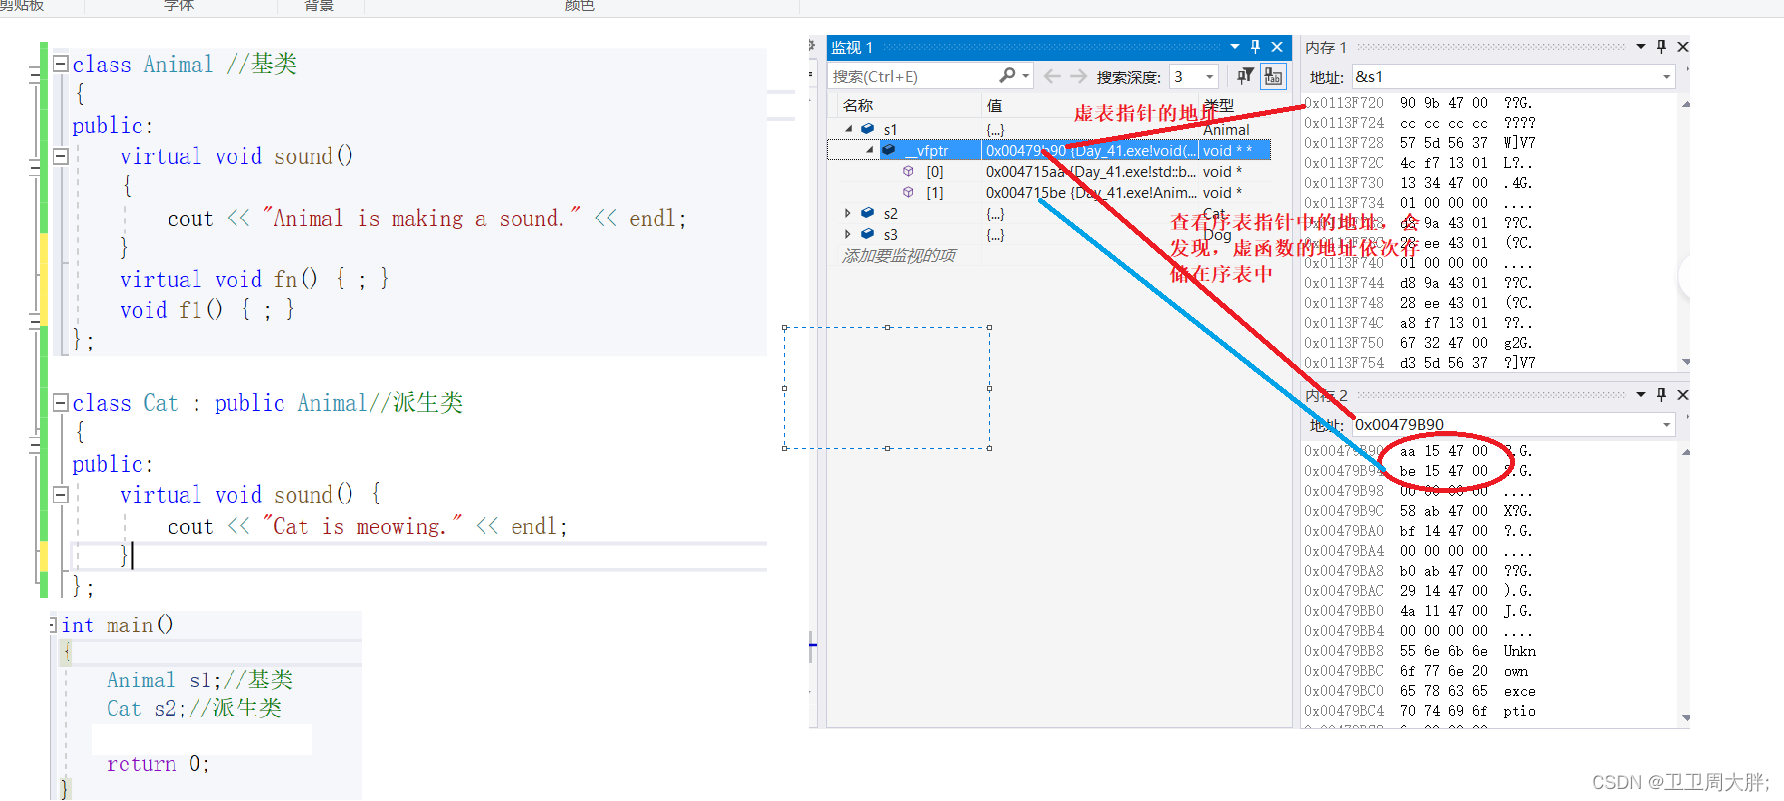Click the pinned-properties filter icon in Watch
Image resolution: width=1784 pixels, height=801 pixels.
[x=1246, y=76]
